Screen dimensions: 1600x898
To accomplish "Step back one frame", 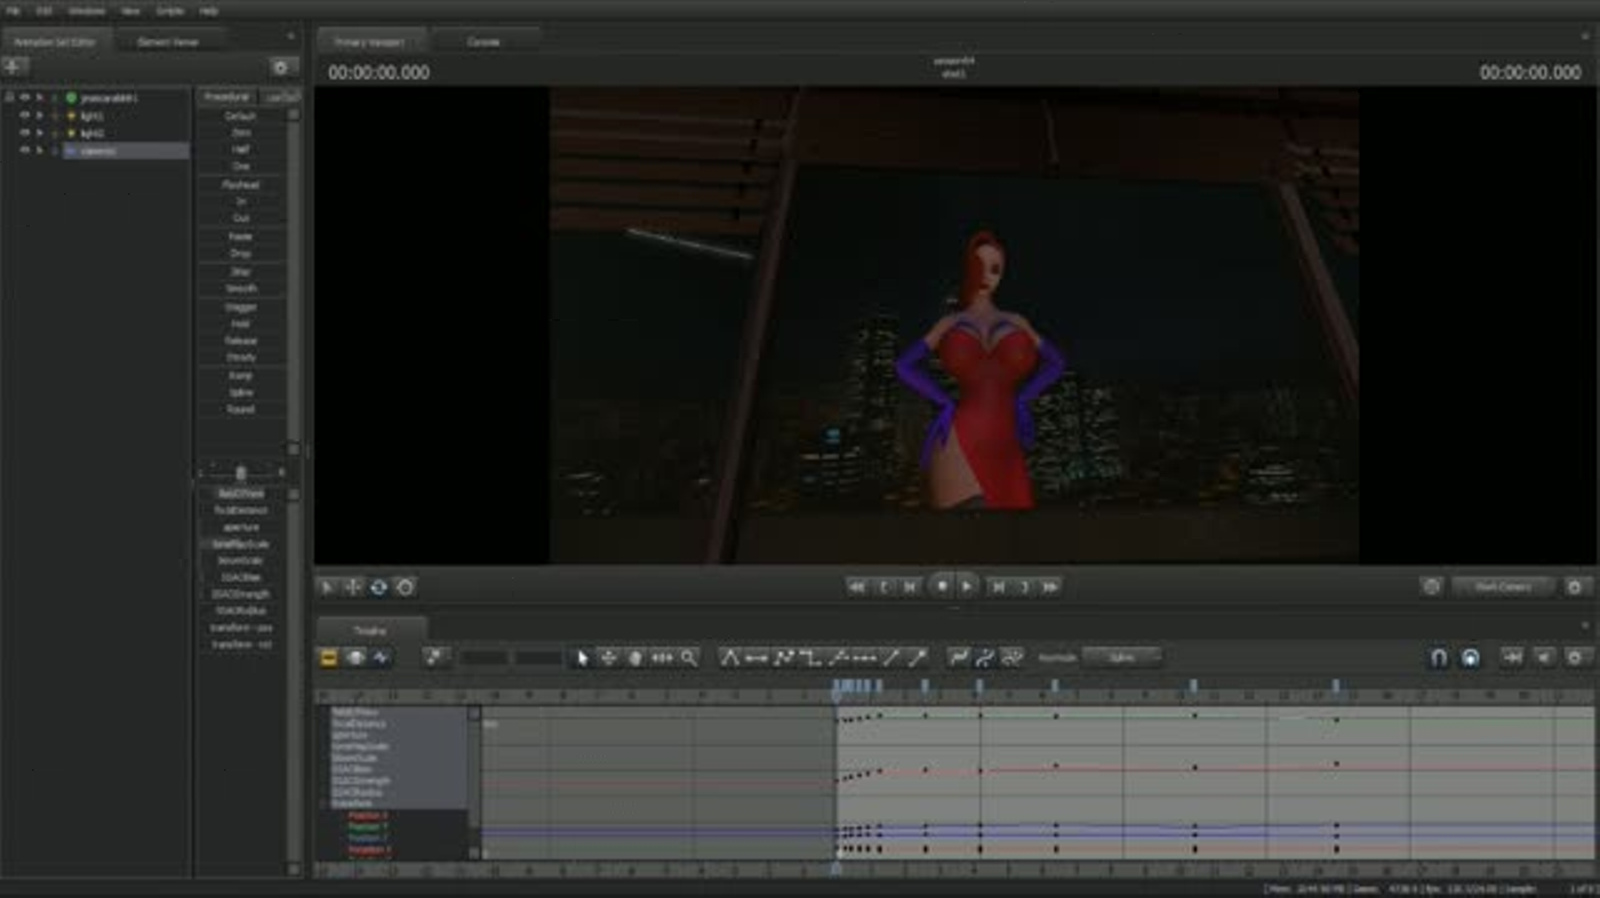I will tap(910, 587).
